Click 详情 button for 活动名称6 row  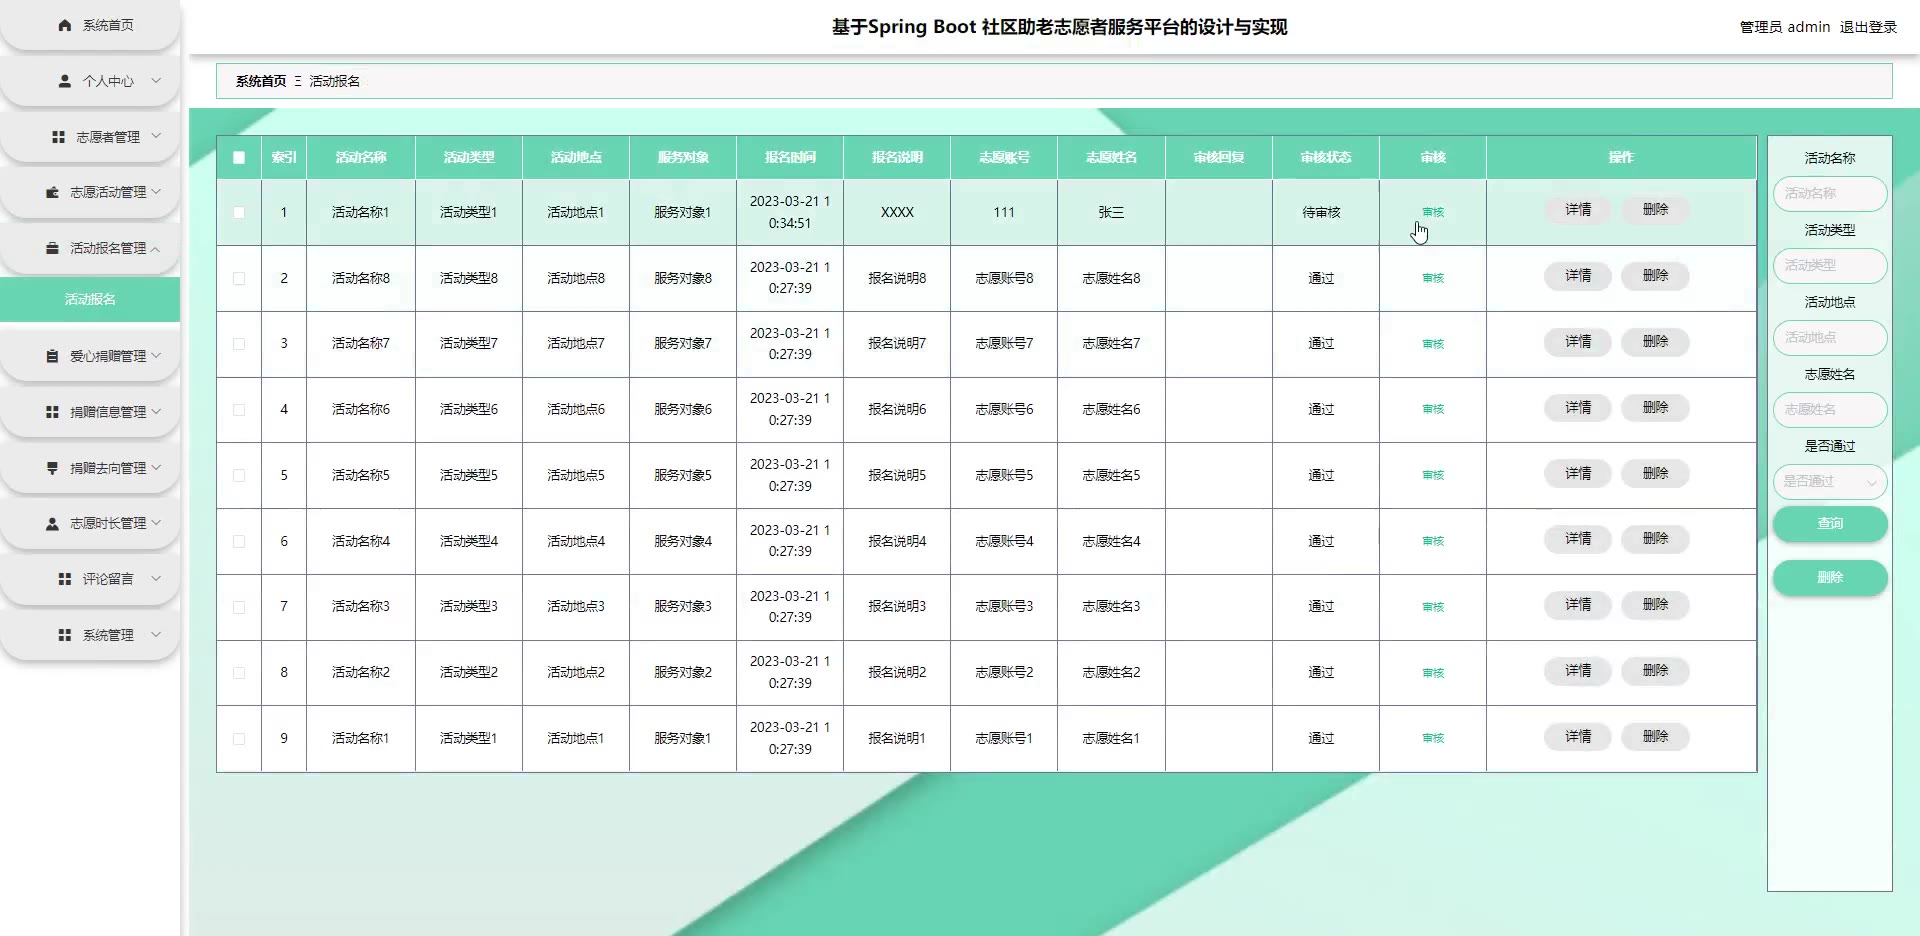coord(1578,408)
